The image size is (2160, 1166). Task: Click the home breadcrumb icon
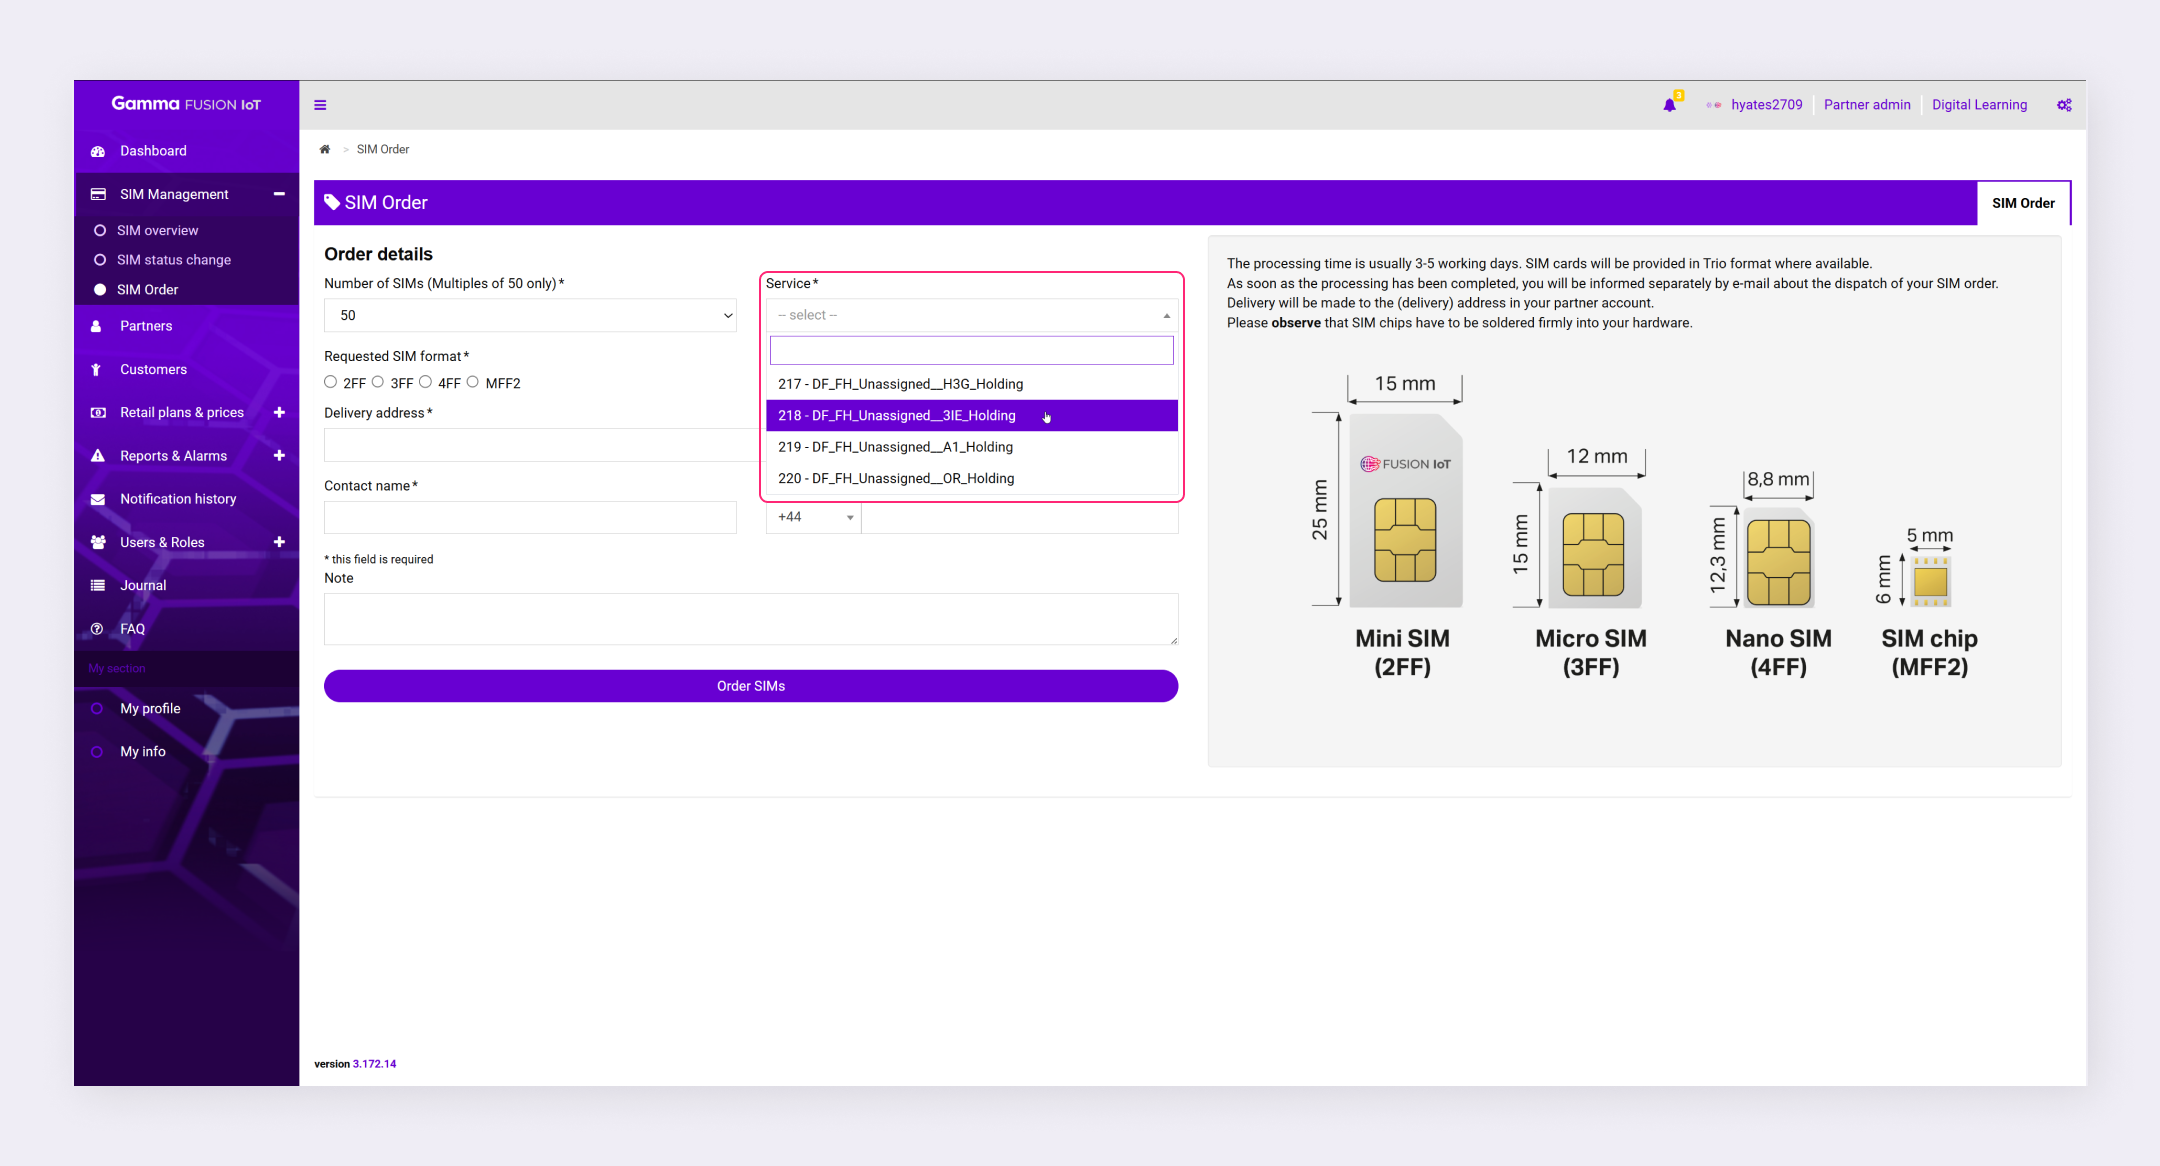coord(324,149)
